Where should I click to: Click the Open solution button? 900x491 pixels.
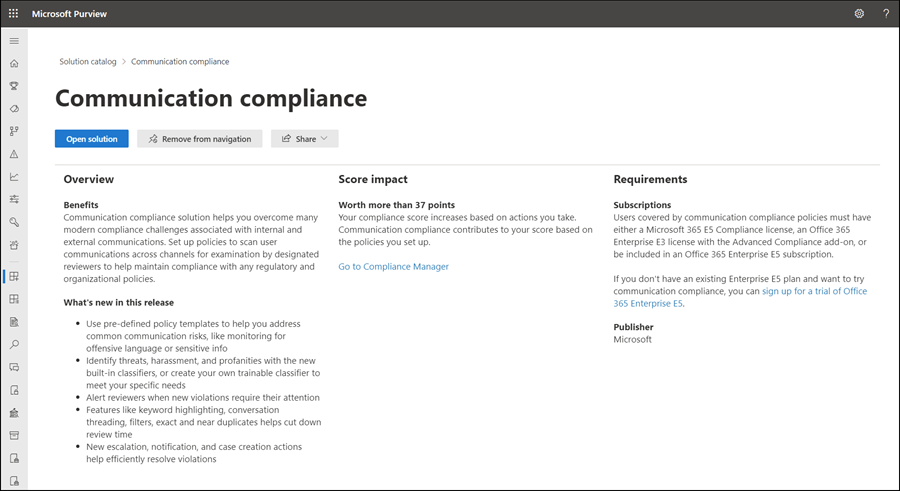tap(92, 138)
